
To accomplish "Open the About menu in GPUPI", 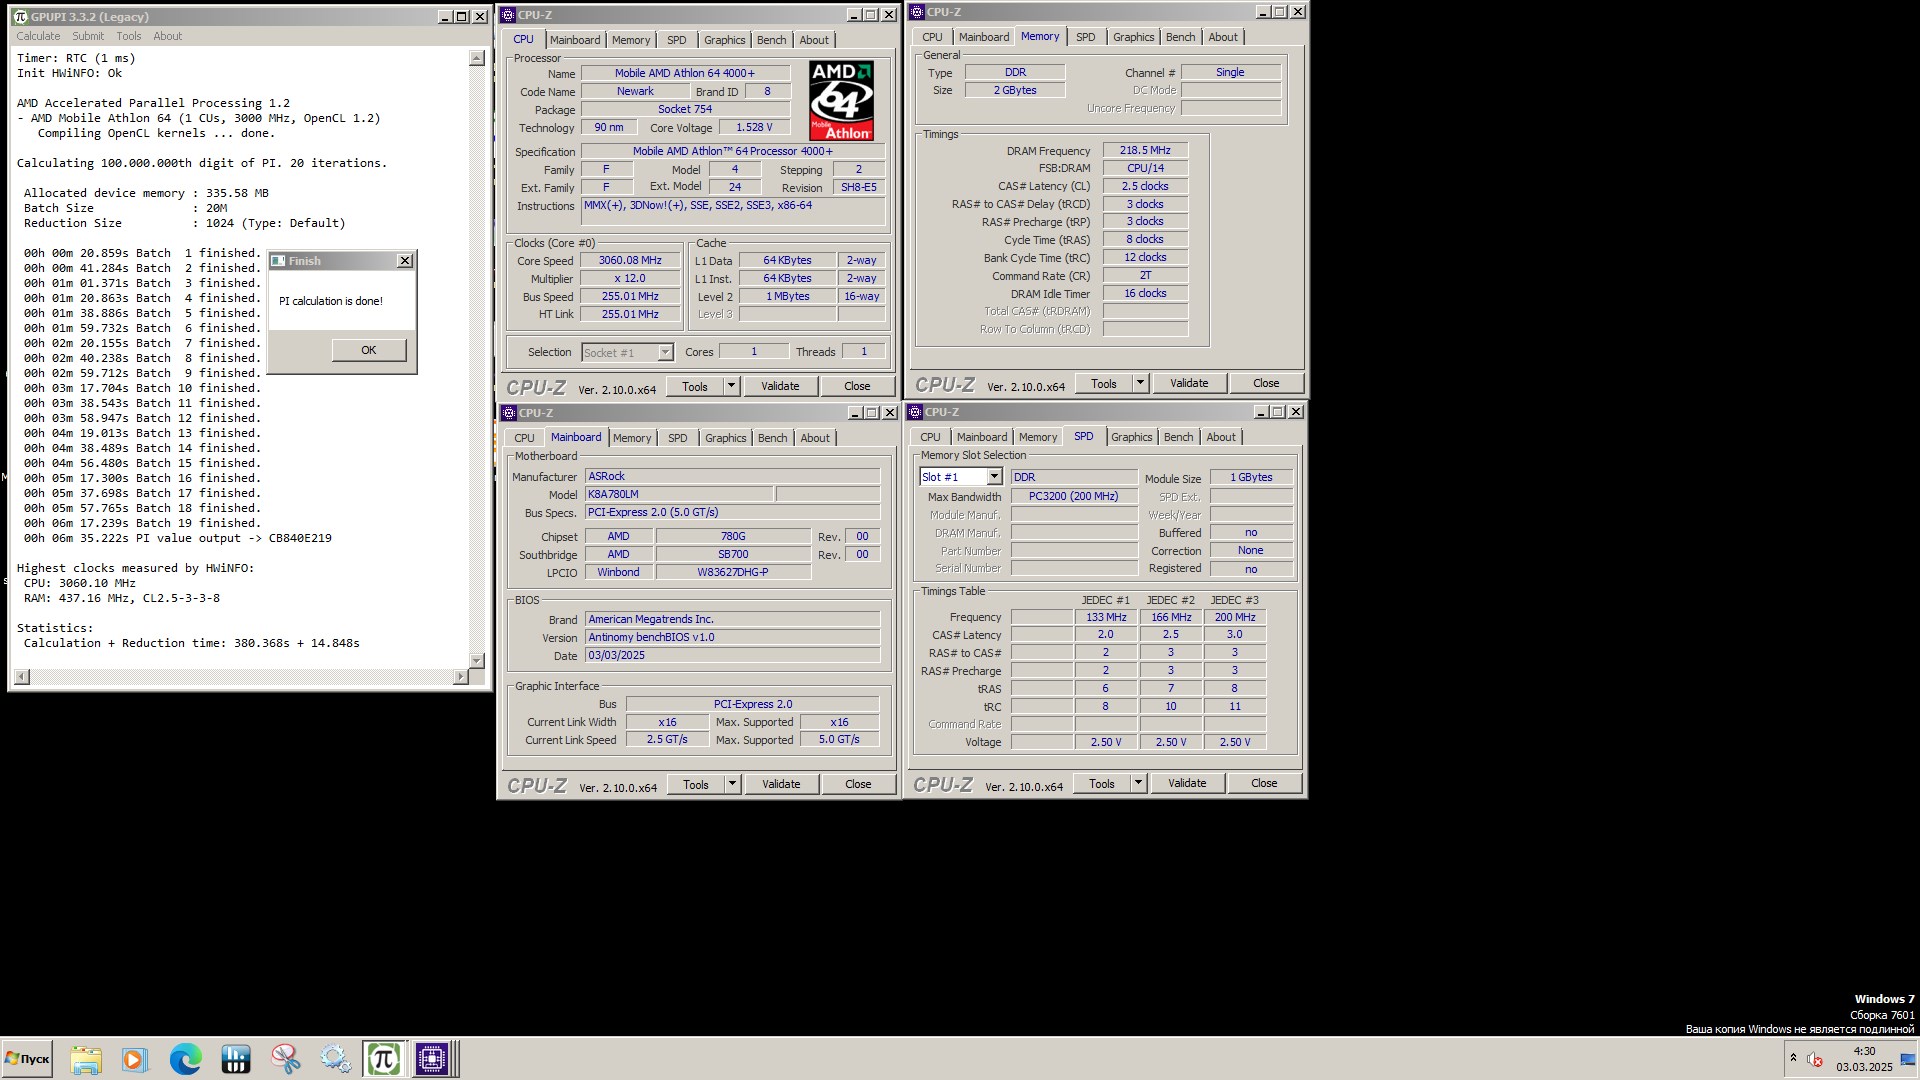I will (x=168, y=36).
